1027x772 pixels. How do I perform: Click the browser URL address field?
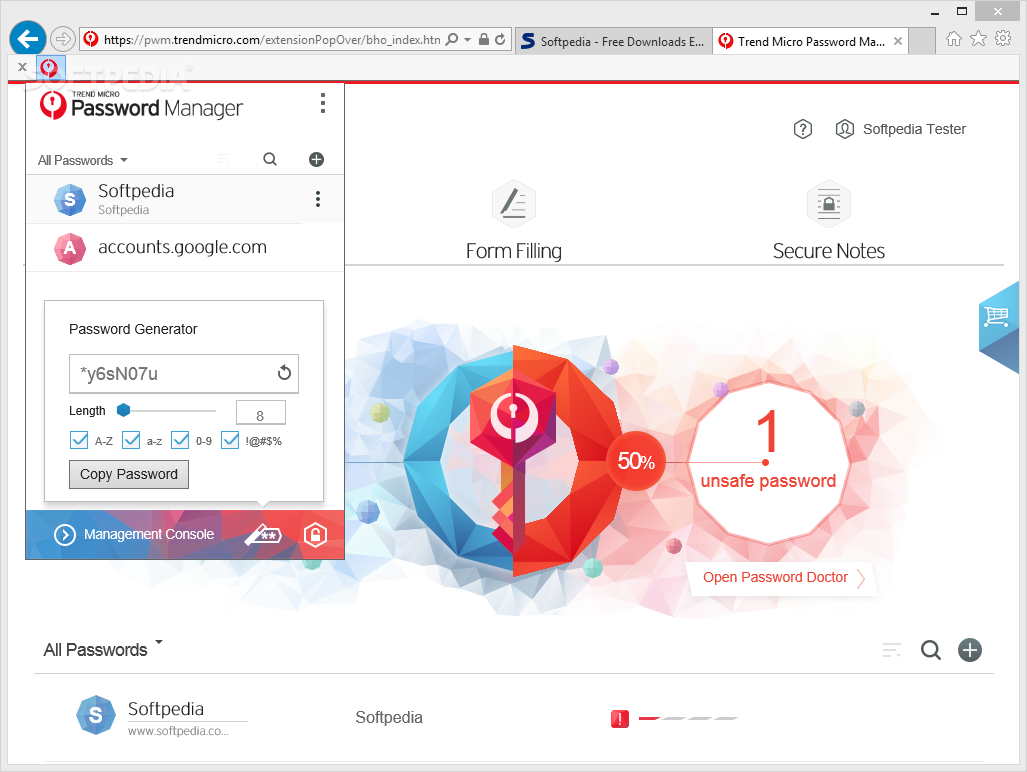272,40
